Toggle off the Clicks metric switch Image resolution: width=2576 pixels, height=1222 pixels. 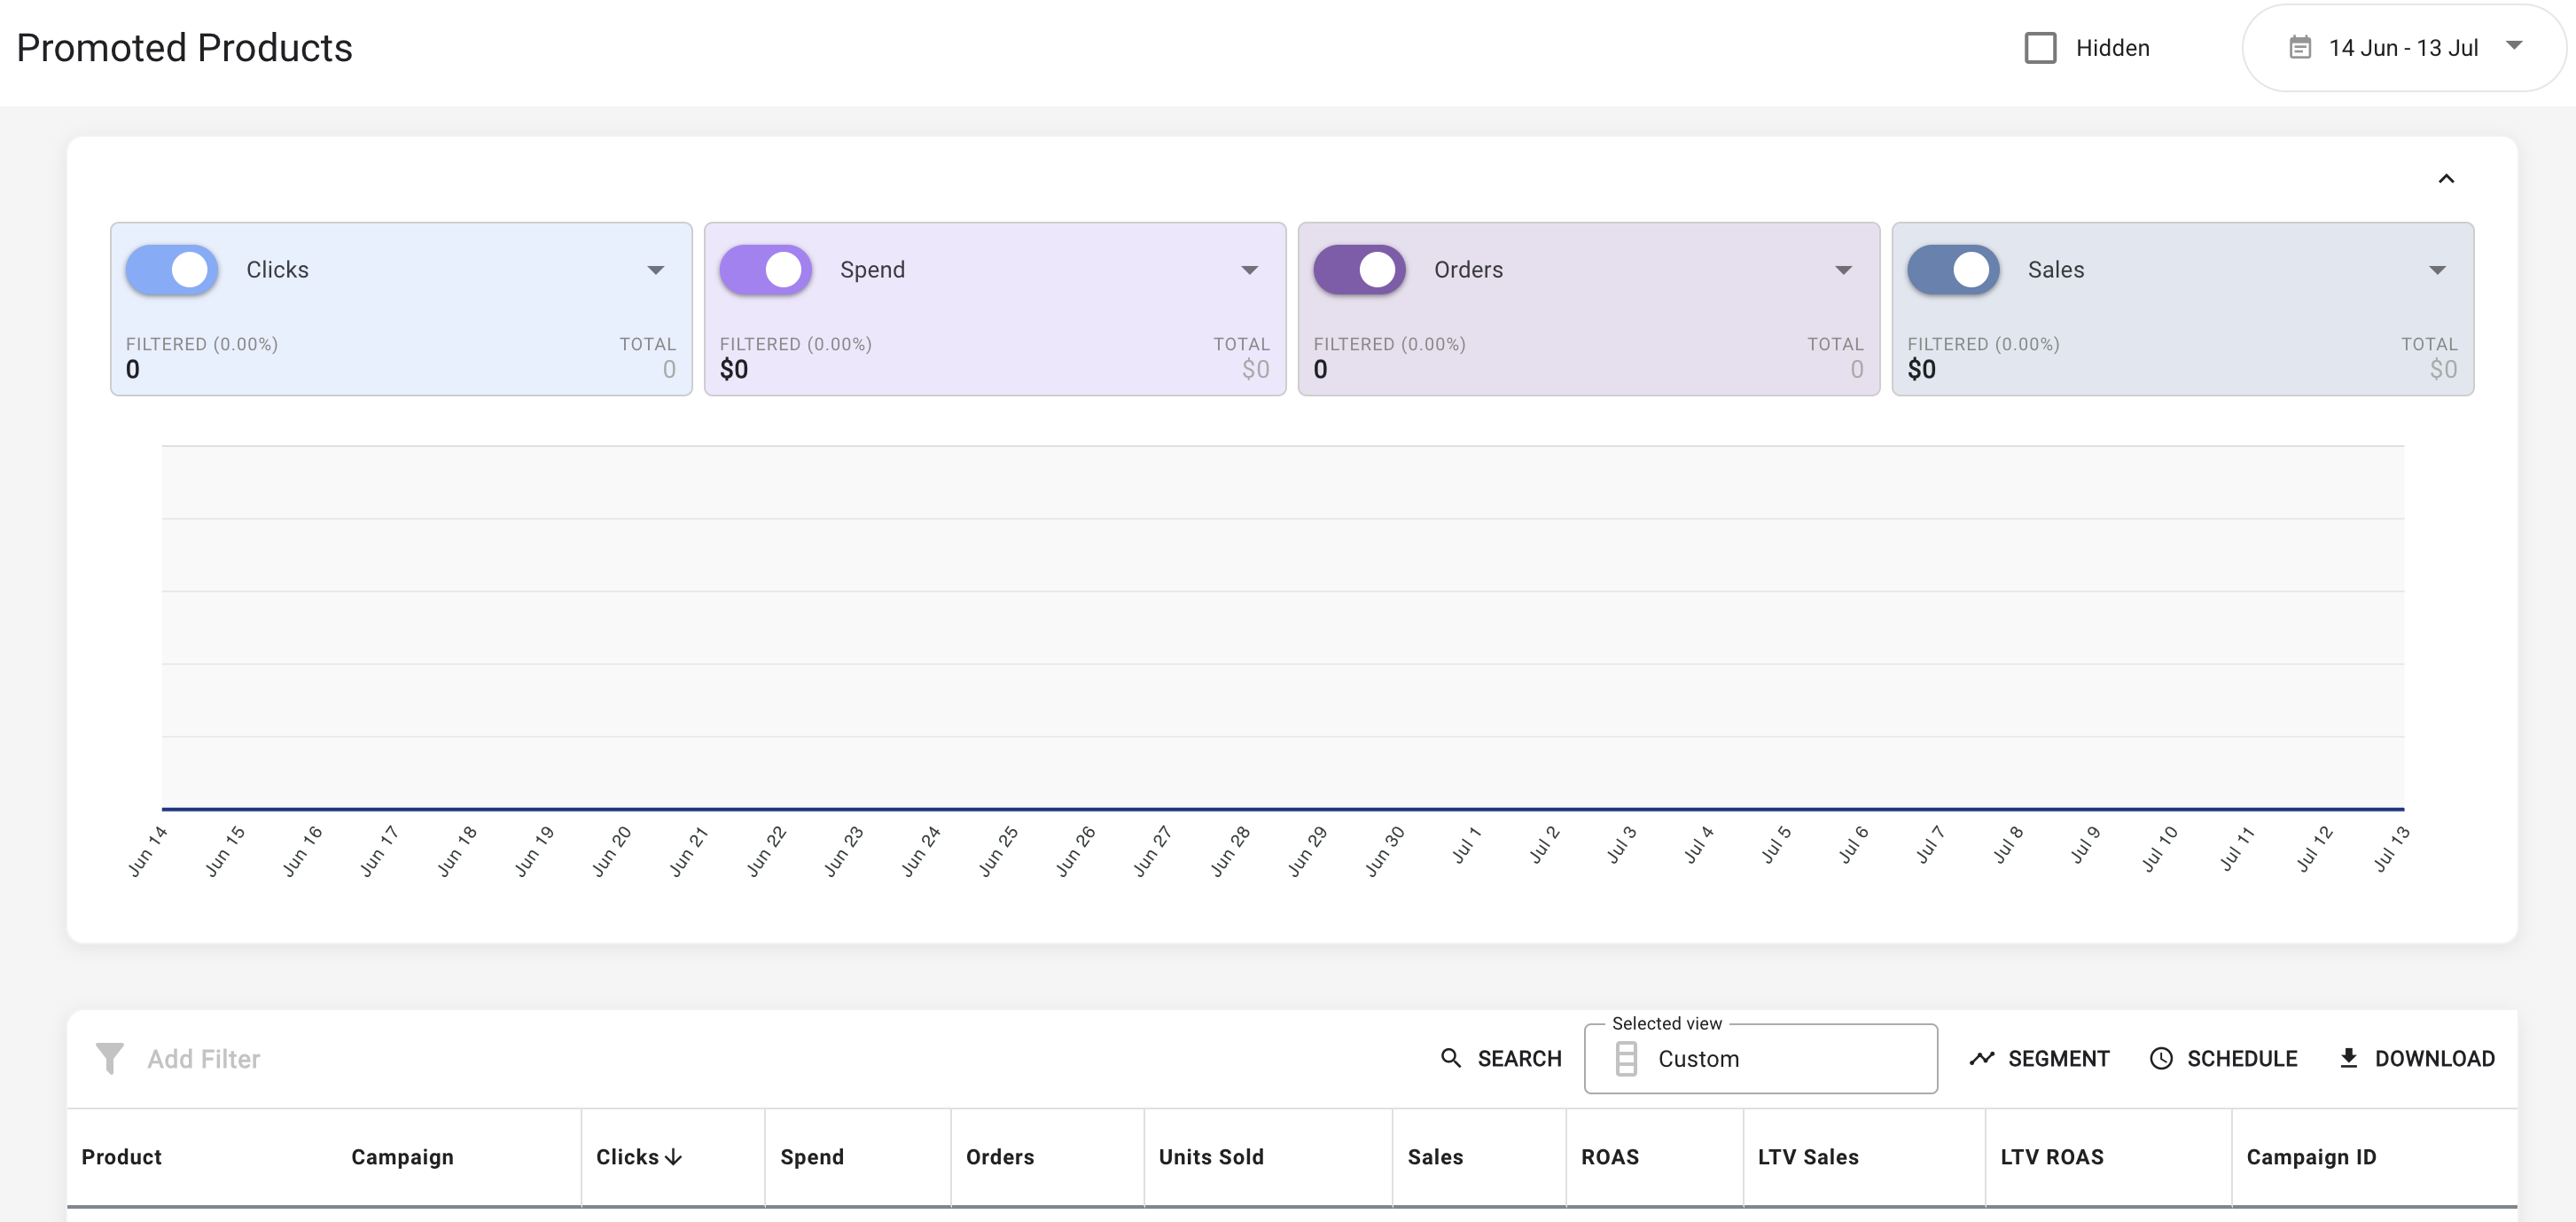point(172,270)
